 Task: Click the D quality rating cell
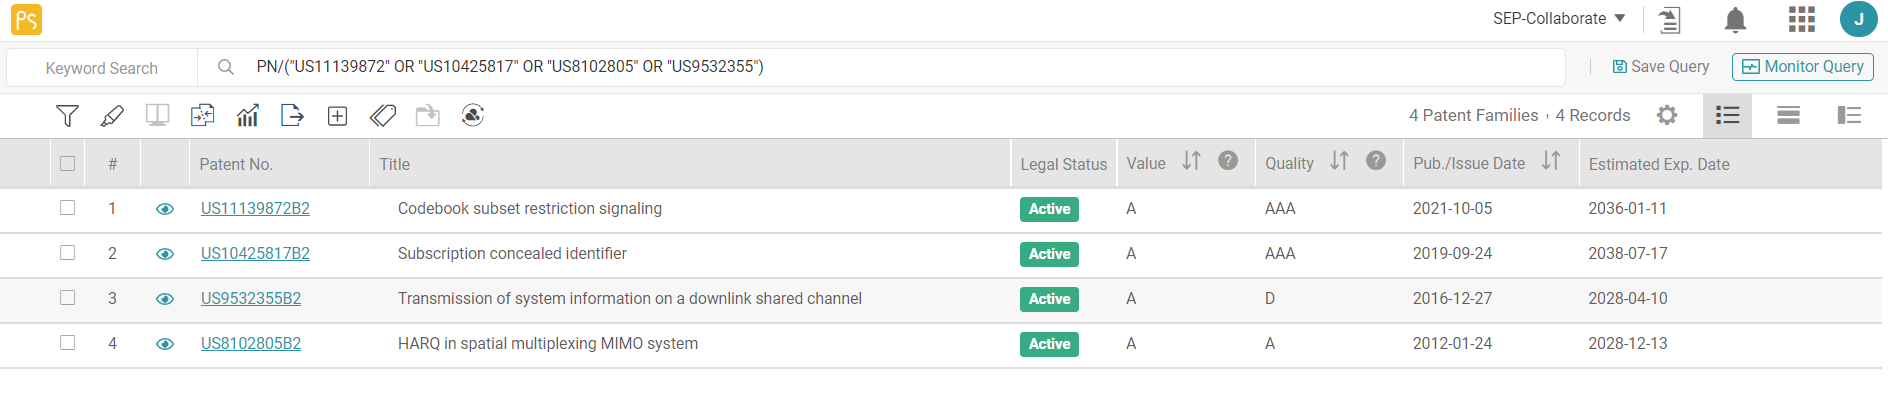[x=1270, y=299]
